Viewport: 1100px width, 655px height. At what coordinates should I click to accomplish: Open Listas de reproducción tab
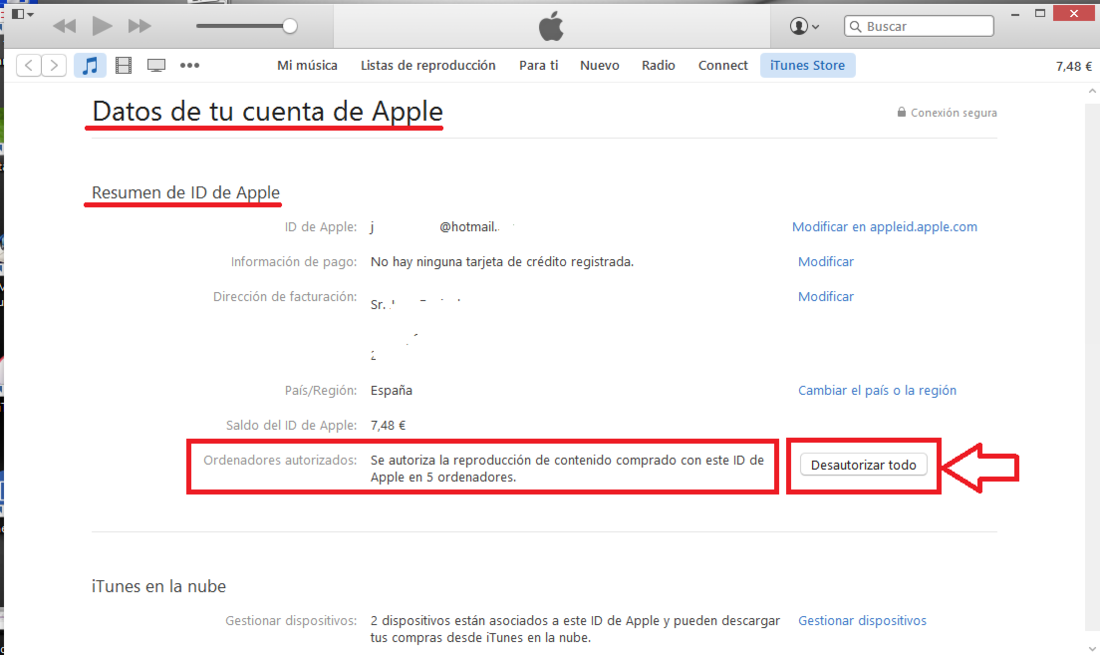(x=428, y=65)
